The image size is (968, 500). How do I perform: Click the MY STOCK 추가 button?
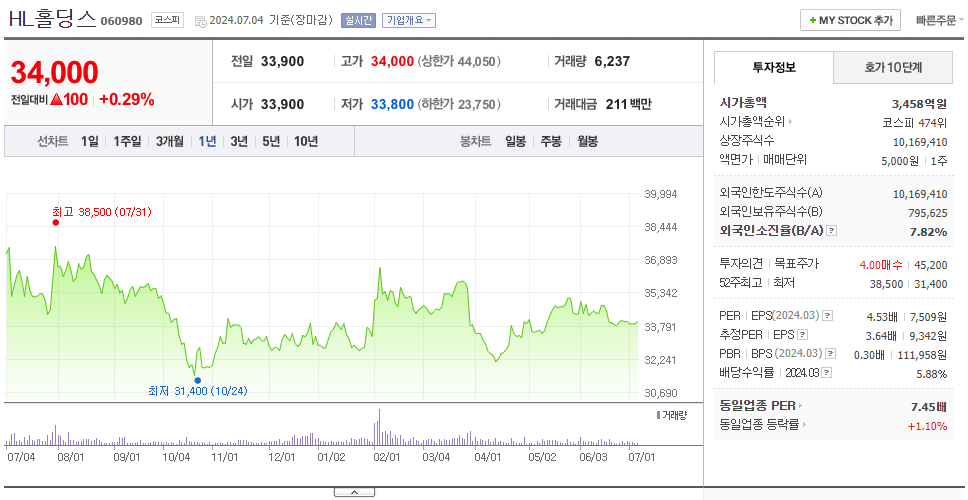click(851, 20)
